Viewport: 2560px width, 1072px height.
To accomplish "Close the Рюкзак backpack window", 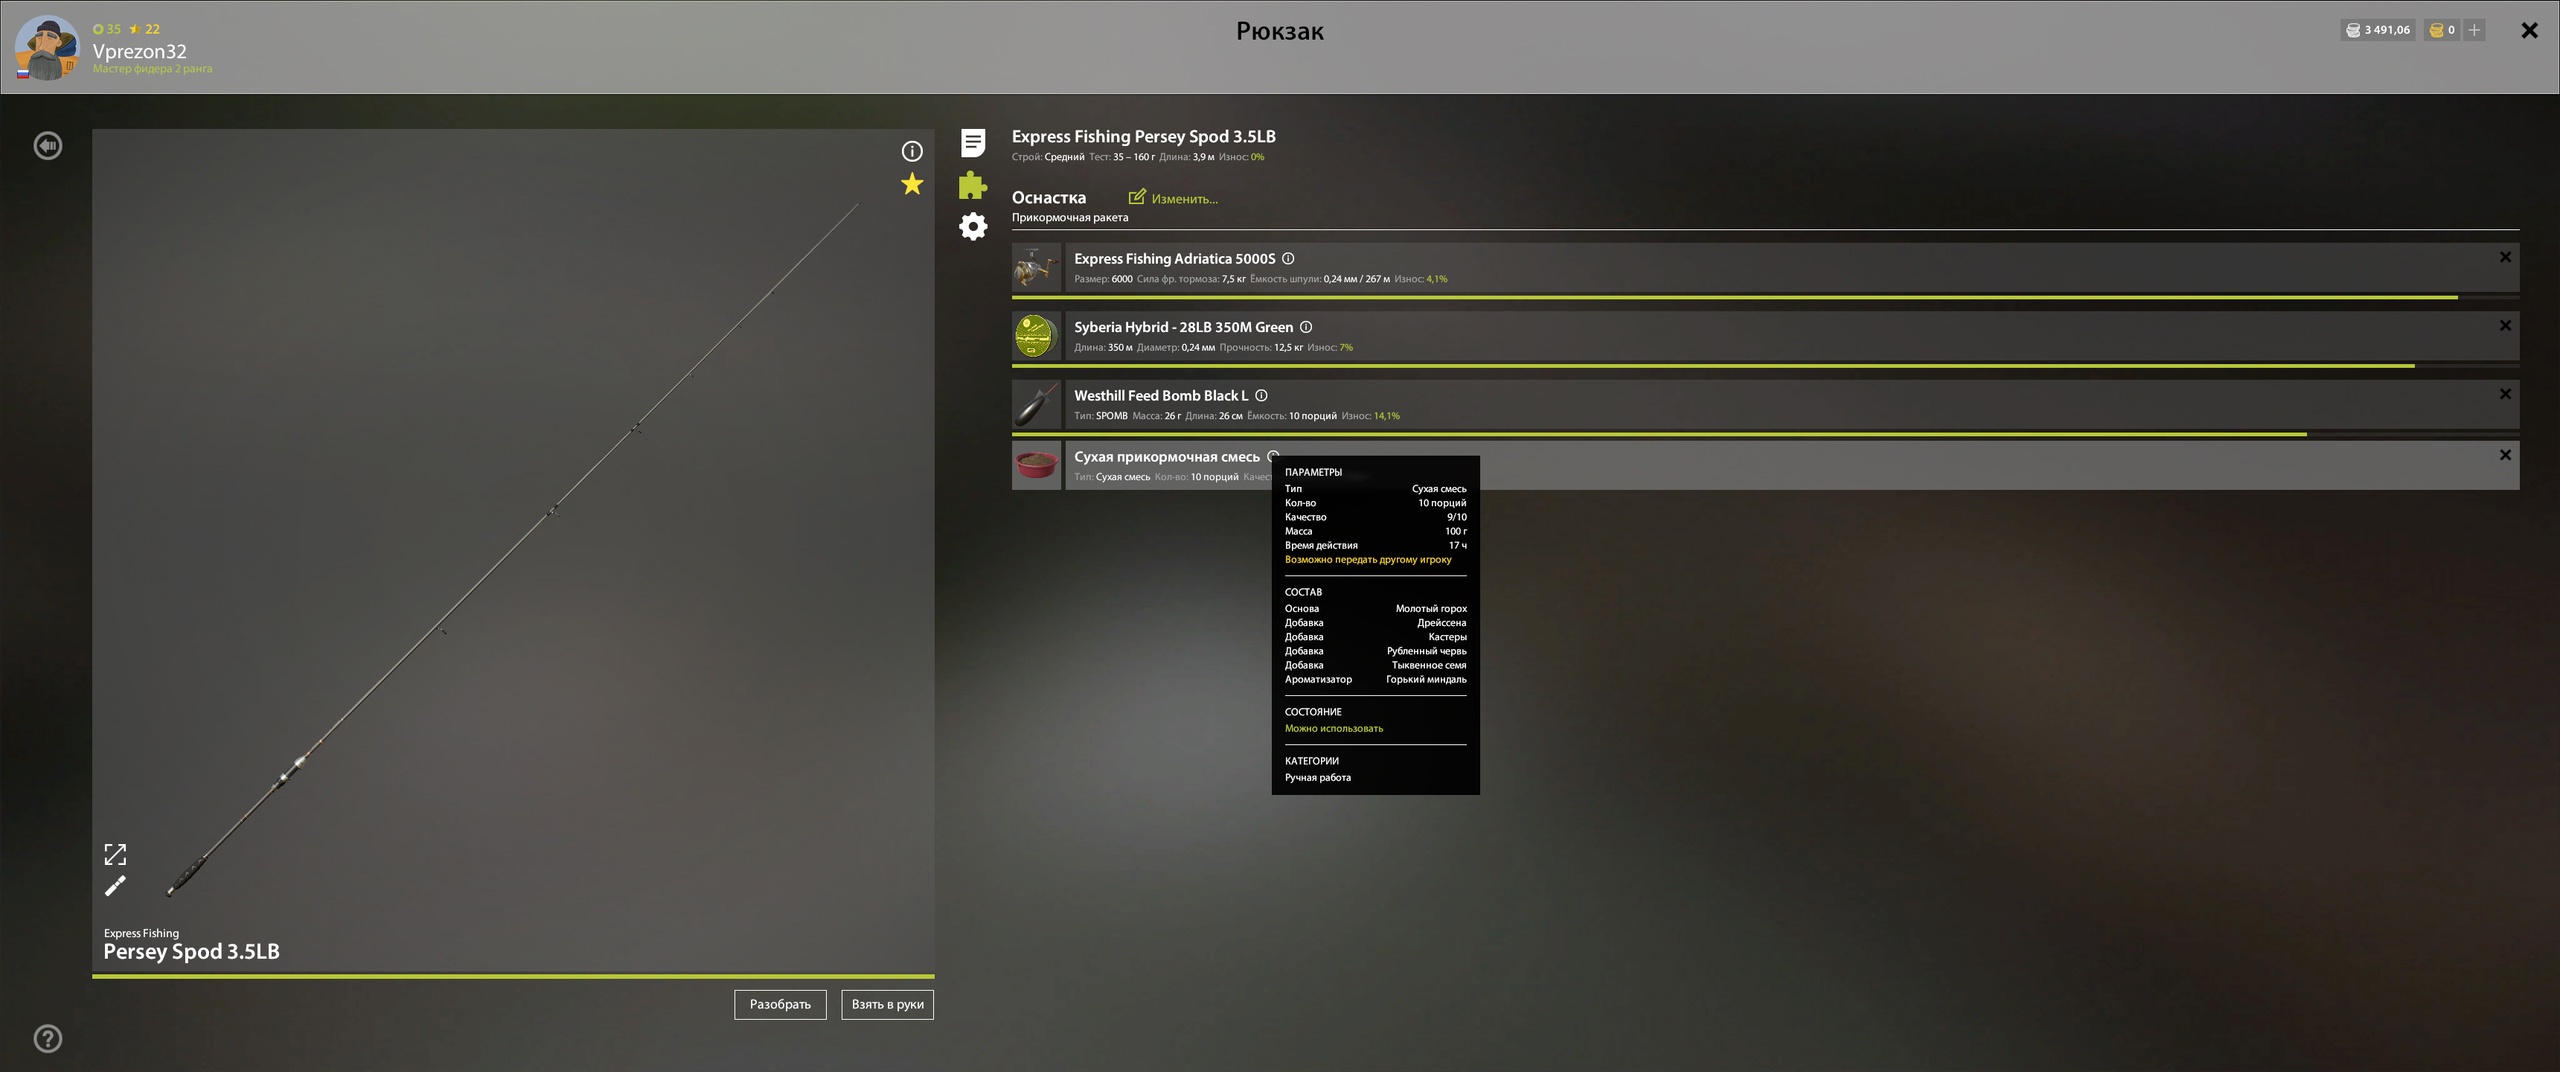I will [2530, 30].
